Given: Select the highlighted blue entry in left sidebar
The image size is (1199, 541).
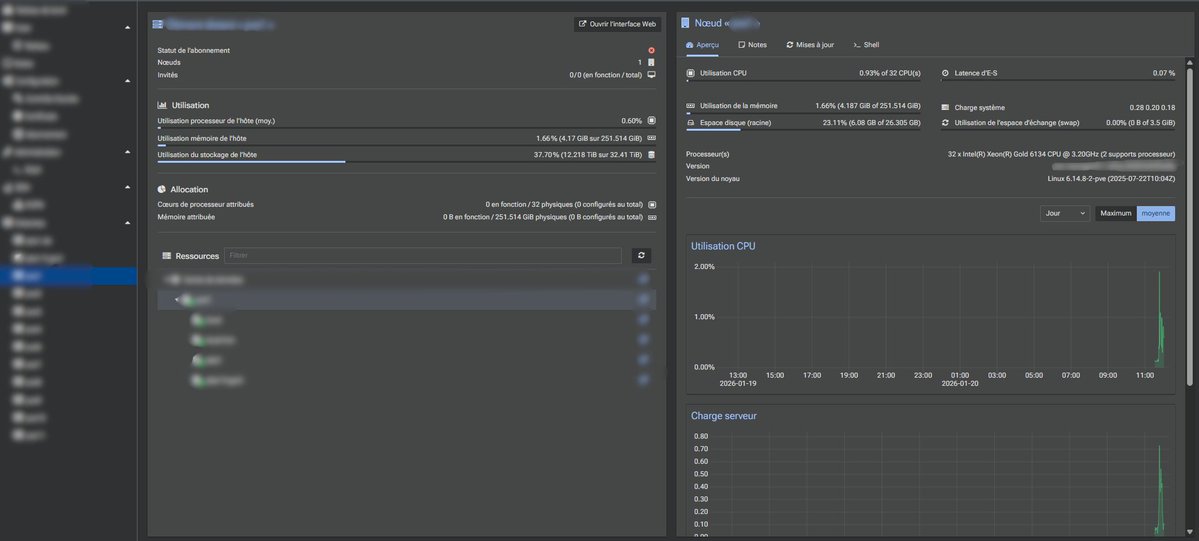Looking at the screenshot, I should click(69, 275).
